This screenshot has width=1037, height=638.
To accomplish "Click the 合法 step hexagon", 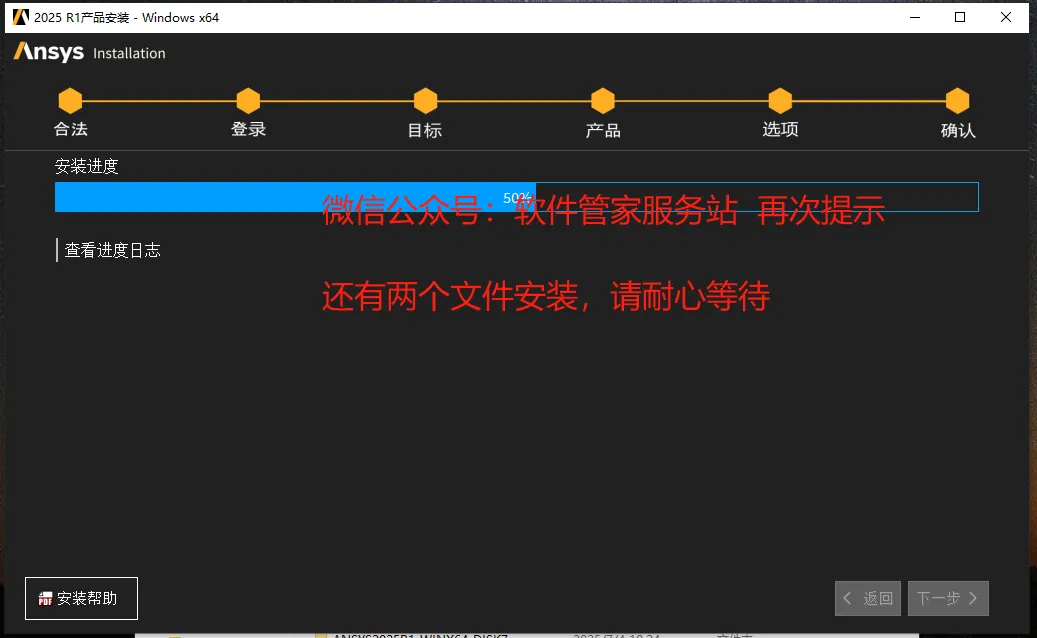I will [x=70, y=100].
